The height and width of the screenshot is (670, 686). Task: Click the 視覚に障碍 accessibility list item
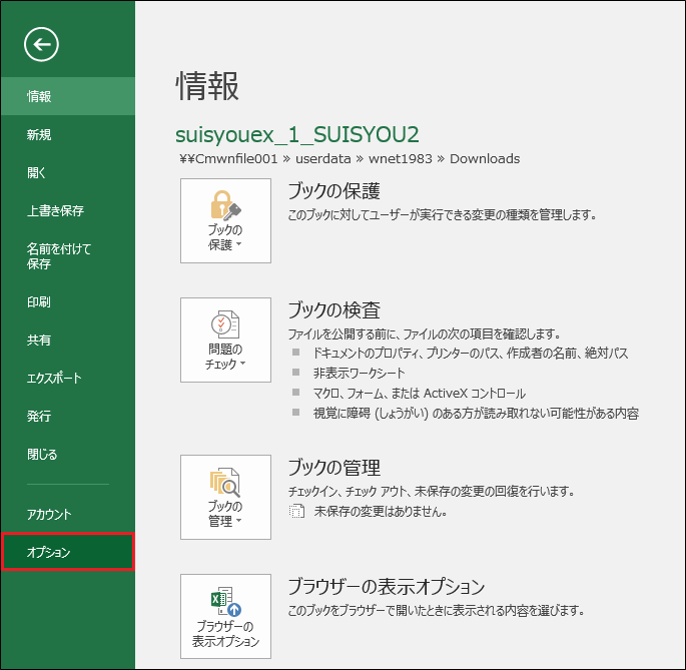pos(476,413)
